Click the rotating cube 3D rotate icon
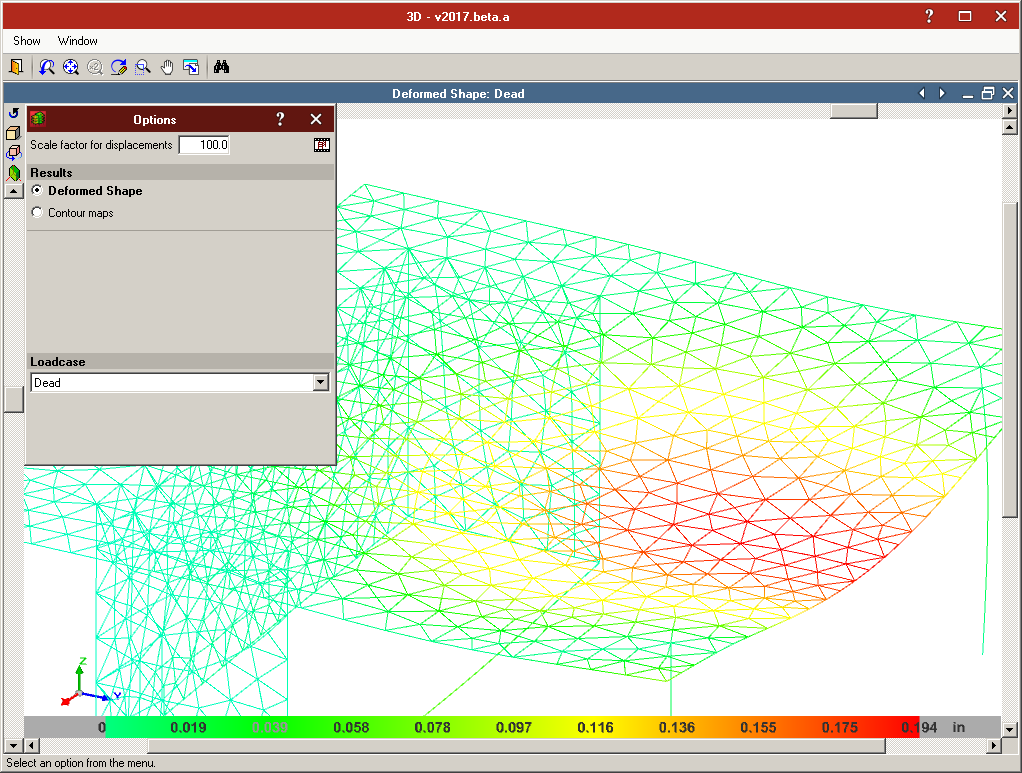This screenshot has height=773, width=1022. pyautogui.click(x=13, y=153)
